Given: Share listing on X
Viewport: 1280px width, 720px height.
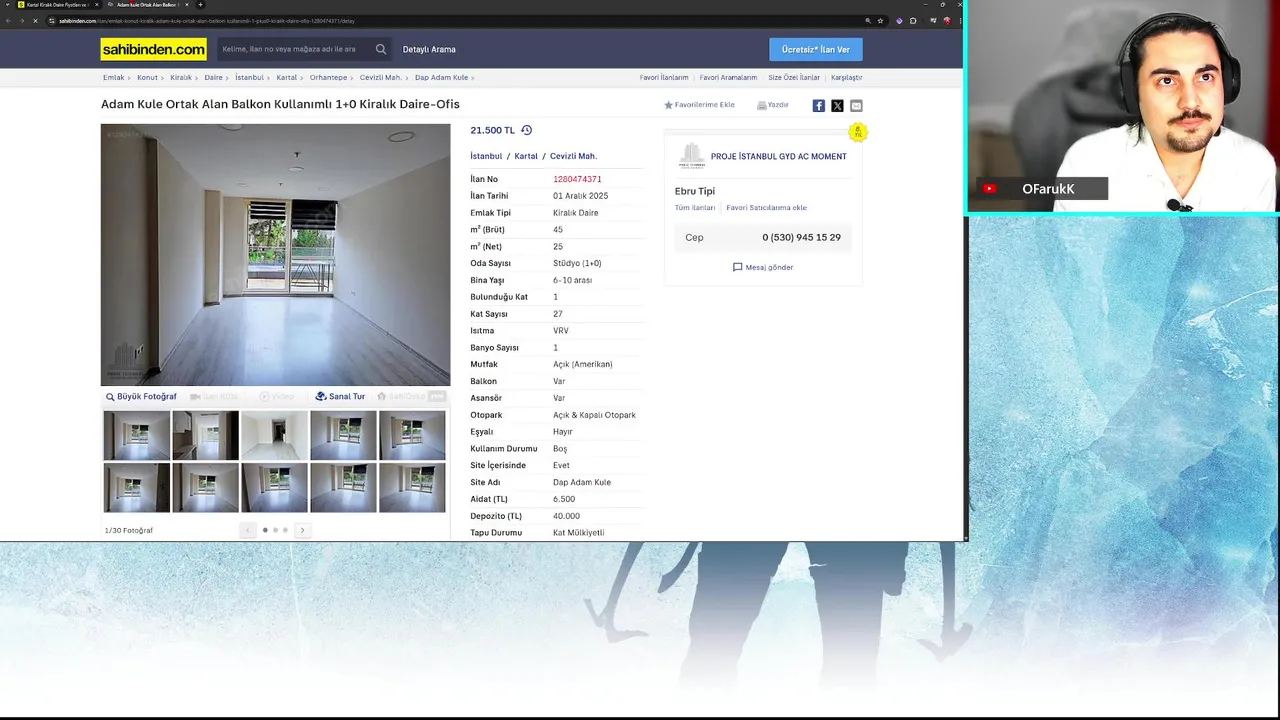Looking at the screenshot, I should pyautogui.click(x=837, y=106).
